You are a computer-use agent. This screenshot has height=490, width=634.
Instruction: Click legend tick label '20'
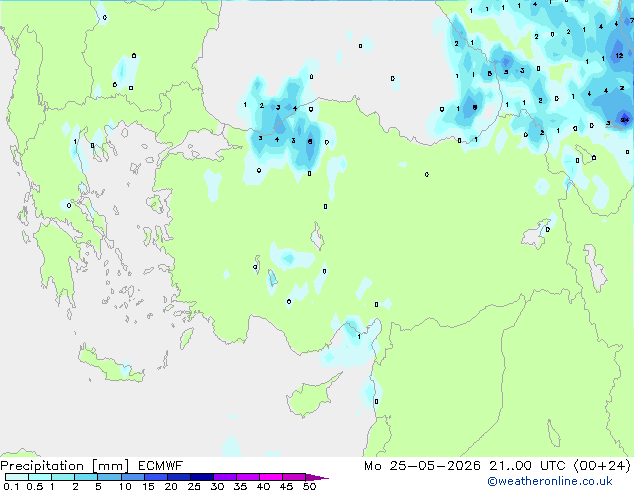click(171, 486)
